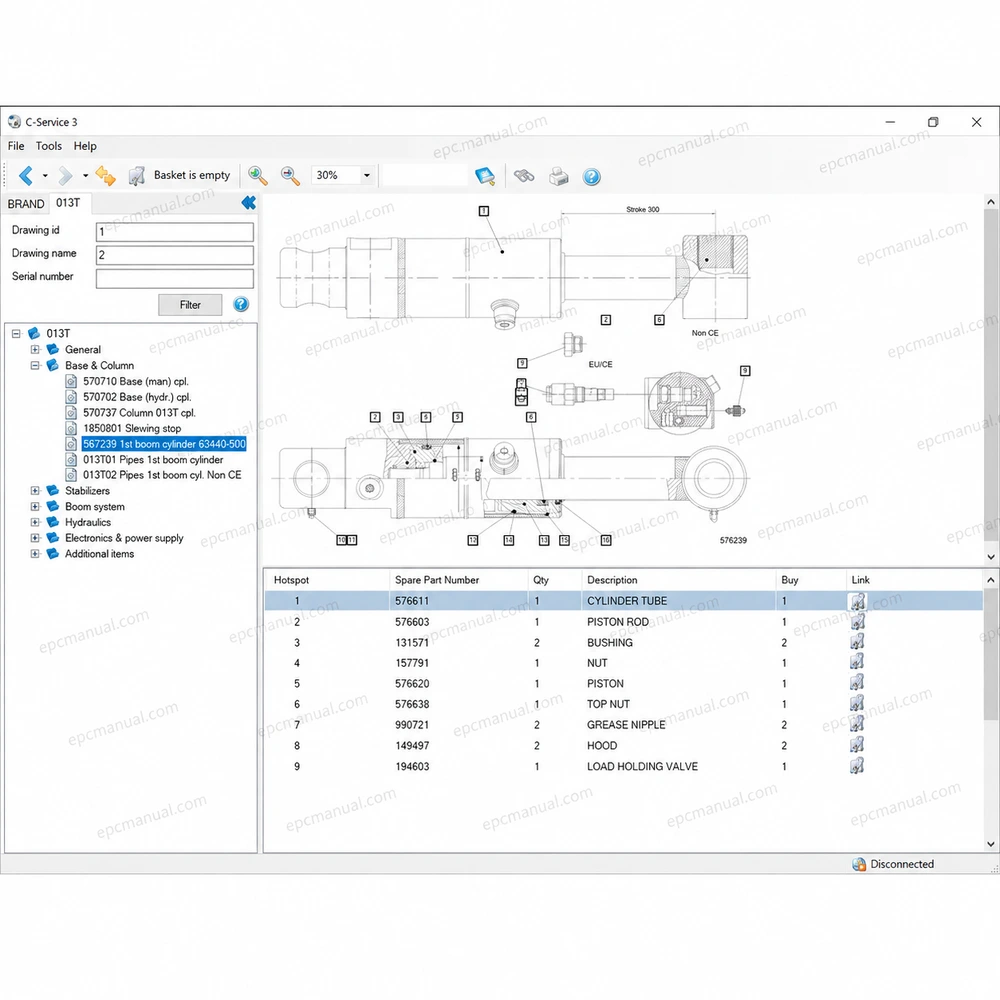Expand the Stabilizers folder
This screenshot has width=1000, height=1000.
(35, 490)
